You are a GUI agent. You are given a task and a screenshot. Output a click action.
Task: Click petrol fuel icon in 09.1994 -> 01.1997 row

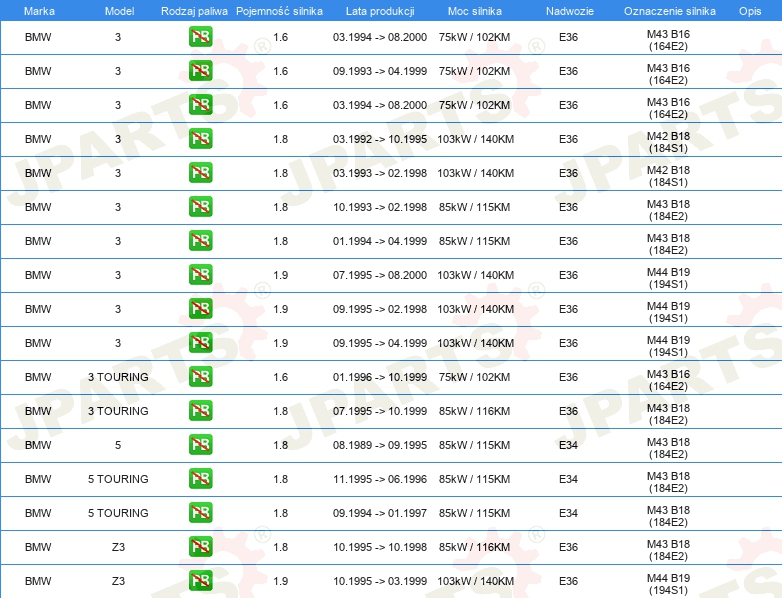click(x=200, y=512)
